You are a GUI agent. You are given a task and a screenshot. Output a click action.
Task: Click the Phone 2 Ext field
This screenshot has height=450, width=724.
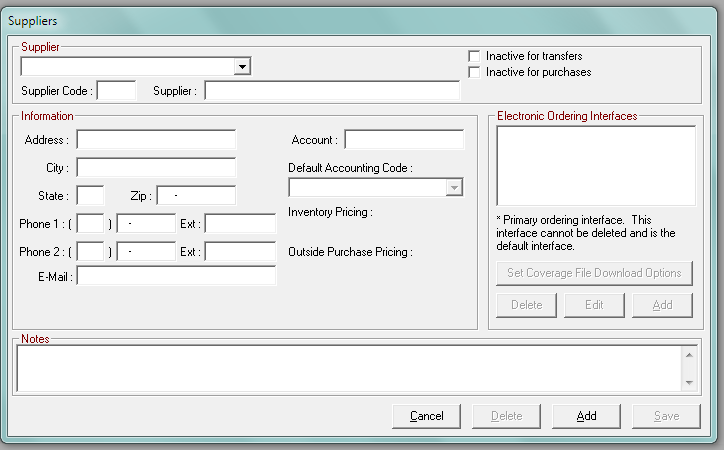[x=240, y=252]
